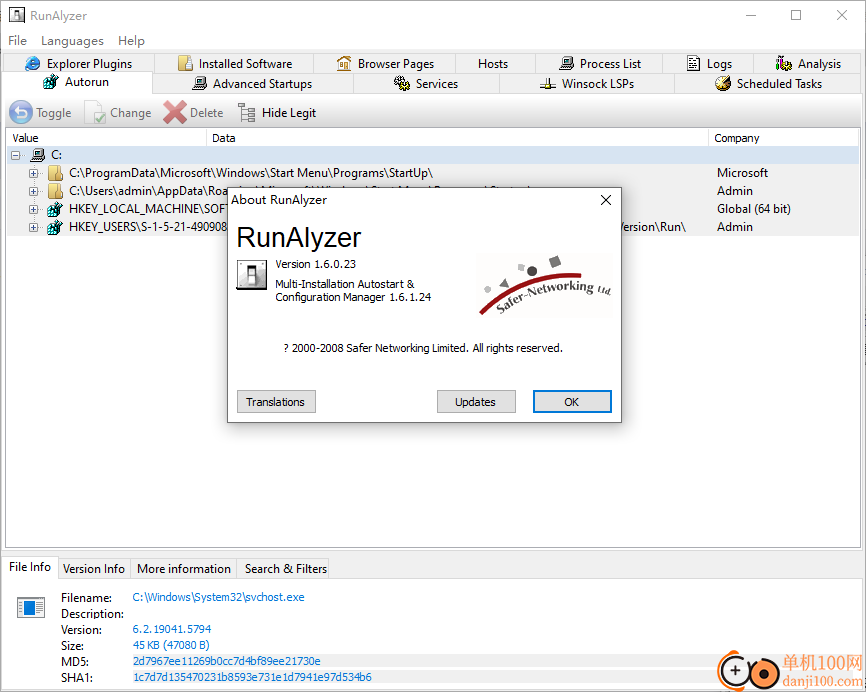Switch to the Services tab
The image size is (866, 692).
click(426, 83)
